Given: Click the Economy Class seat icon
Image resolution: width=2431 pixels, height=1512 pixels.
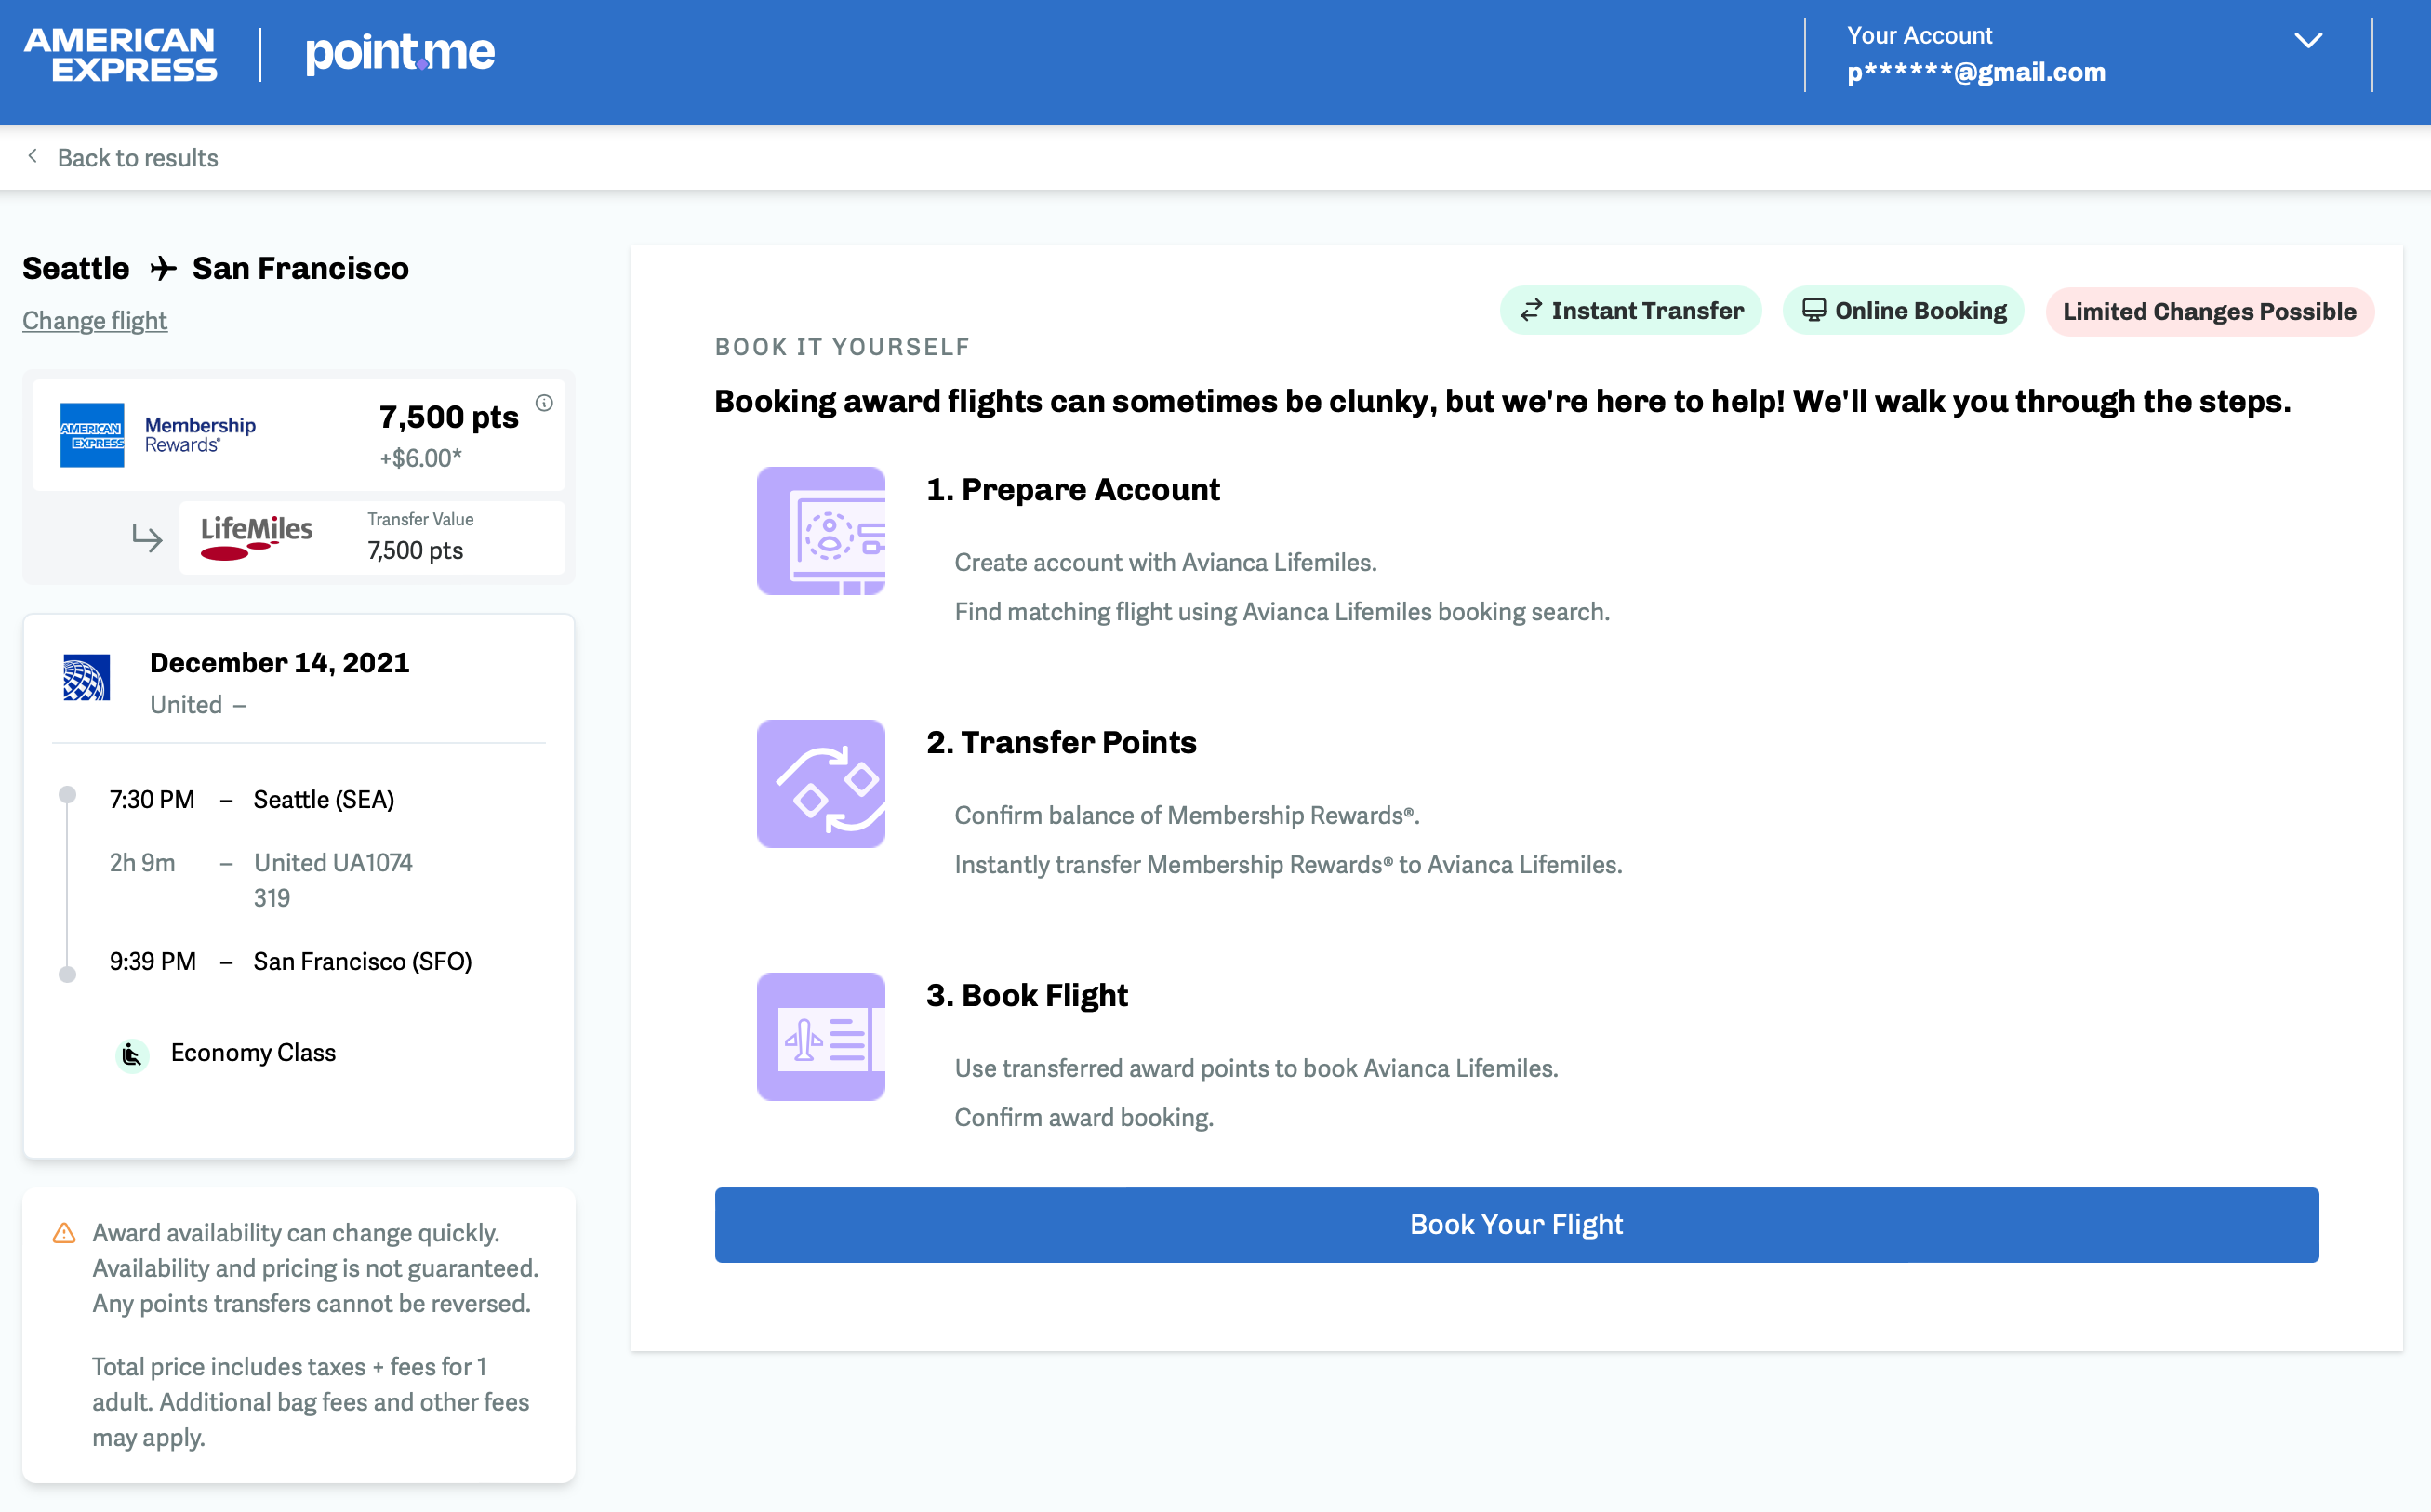Looking at the screenshot, I should (x=132, y=1054).
